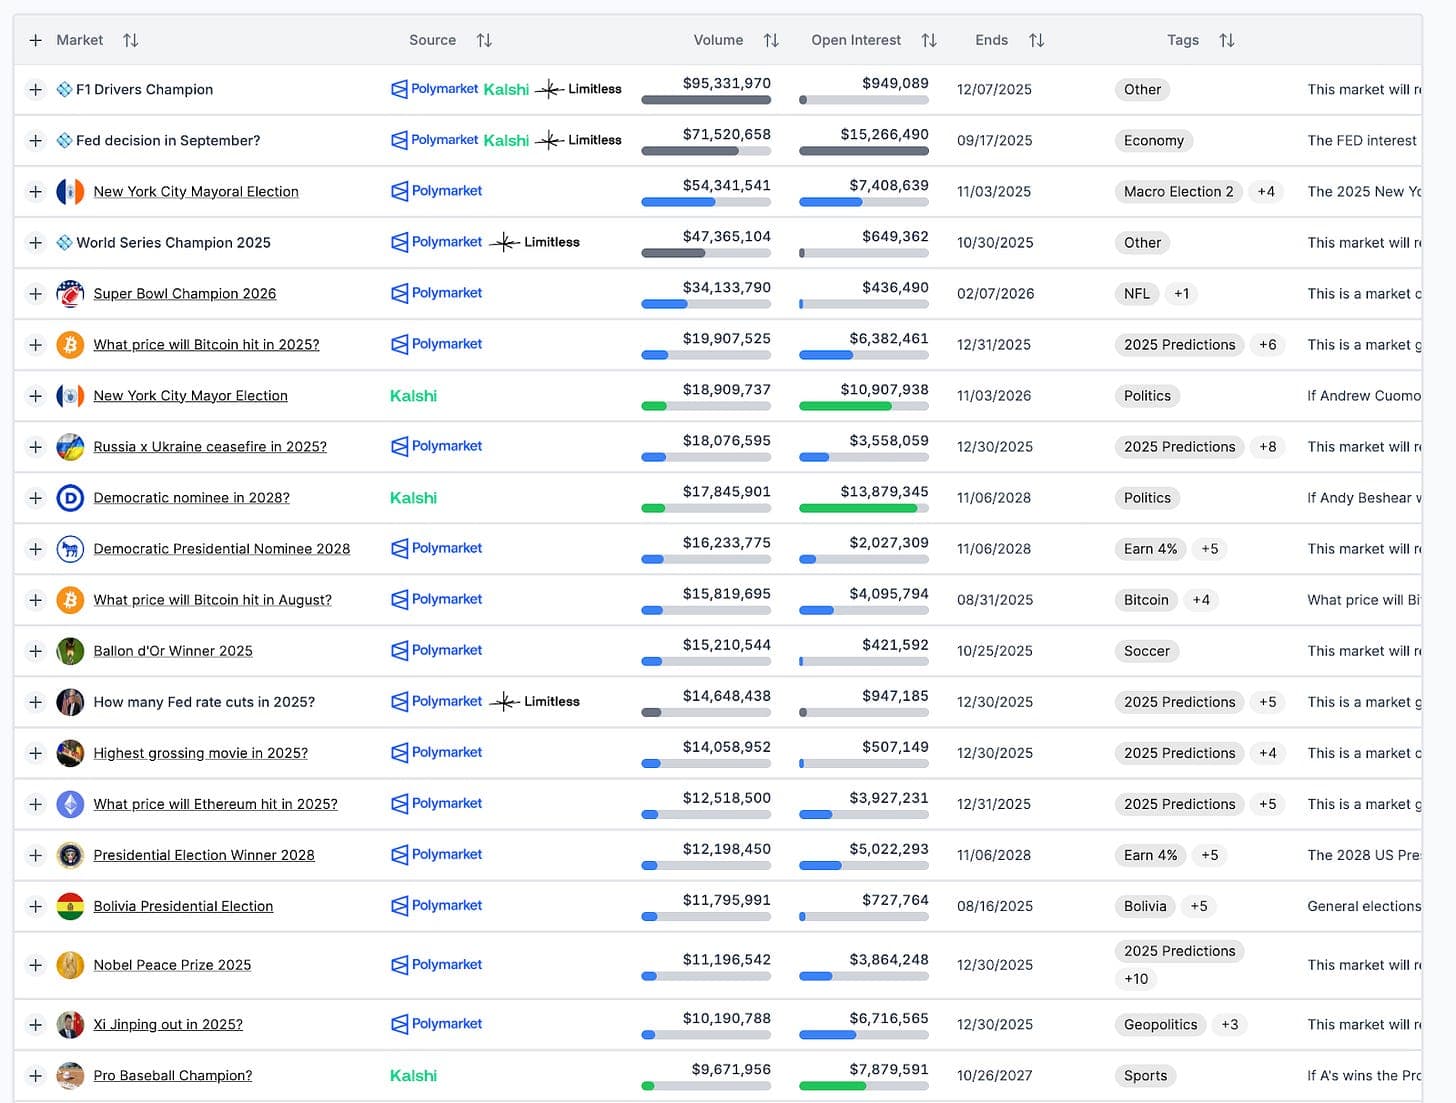
Task: Select the Bolivia tag
Action: (x=1145, y=906)
